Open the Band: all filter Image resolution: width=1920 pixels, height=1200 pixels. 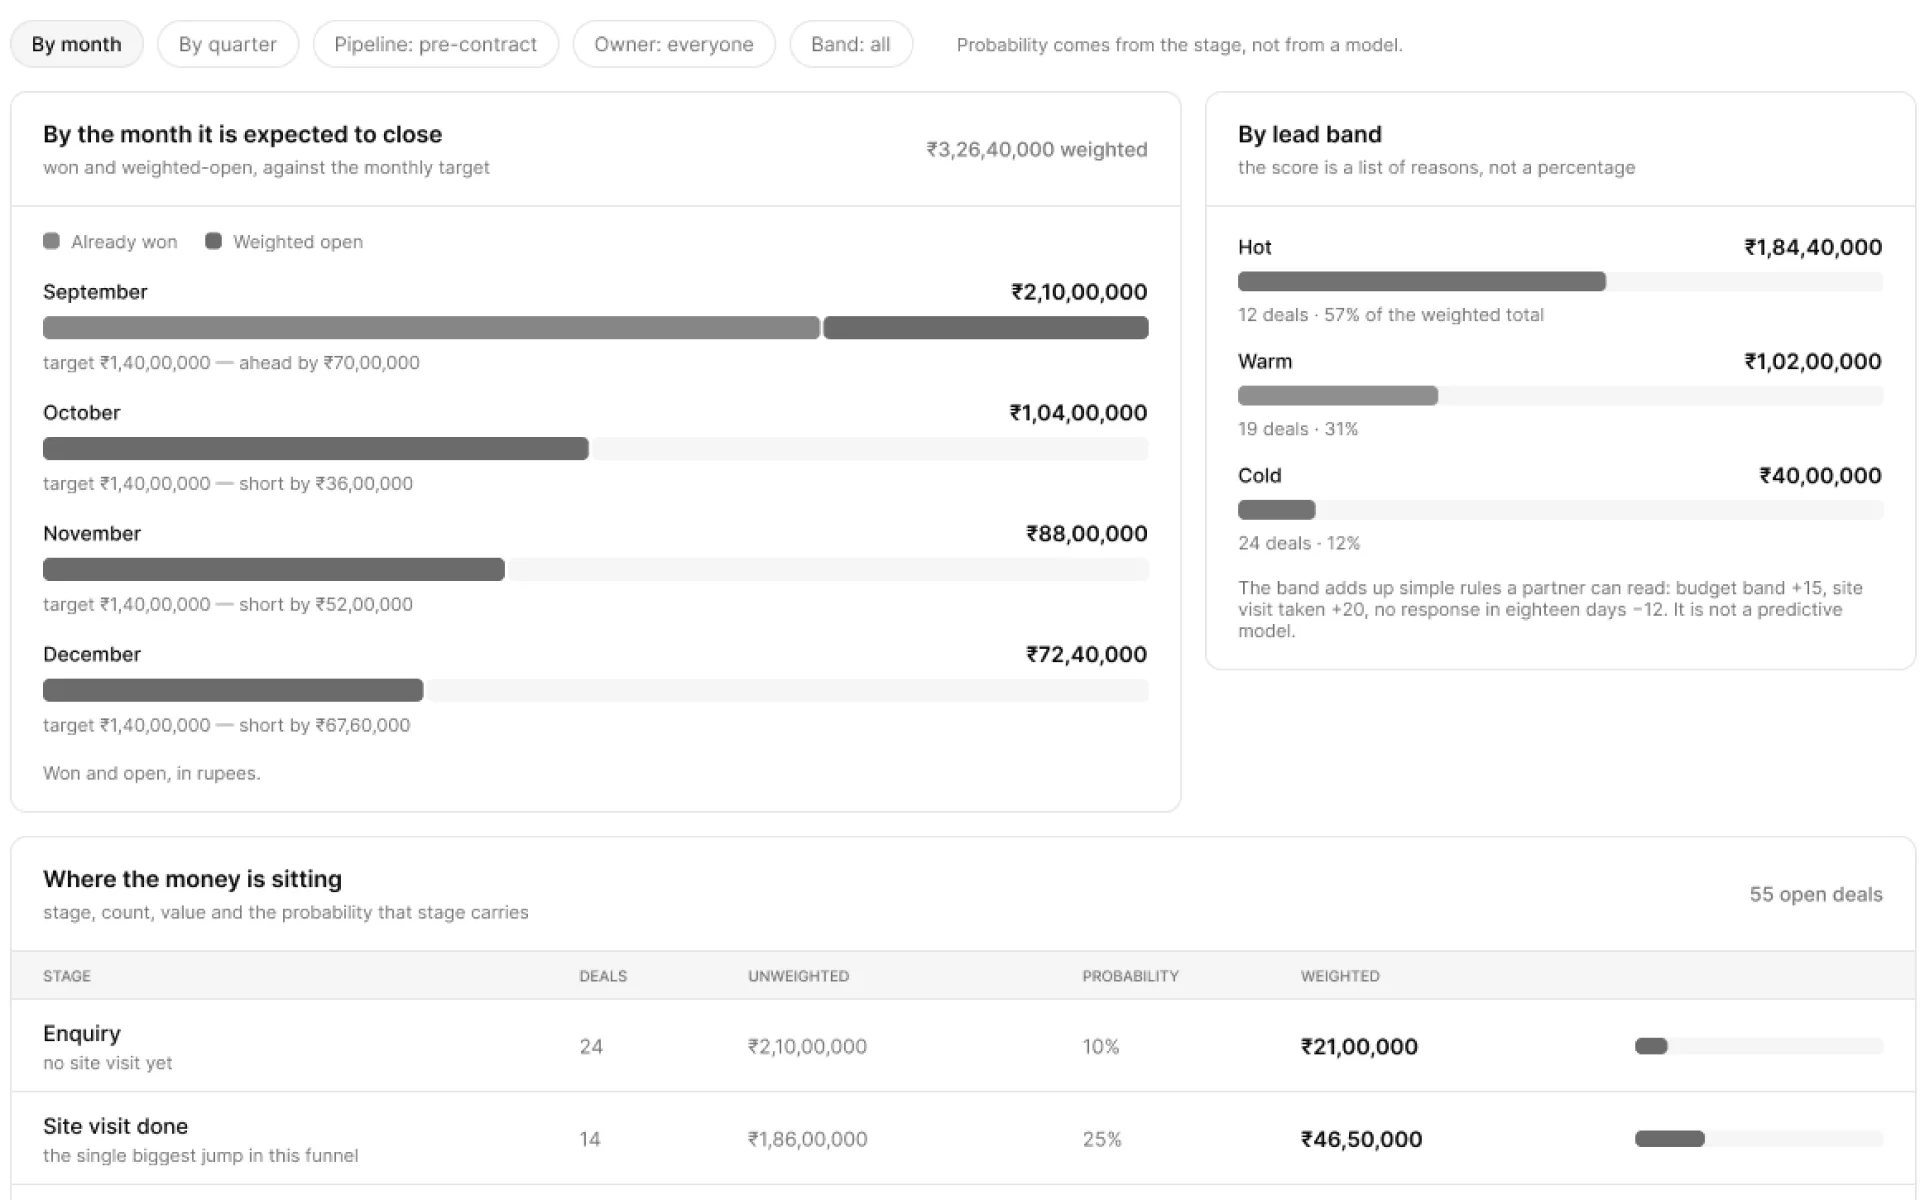pyautogui.click(x=851, y=44)
